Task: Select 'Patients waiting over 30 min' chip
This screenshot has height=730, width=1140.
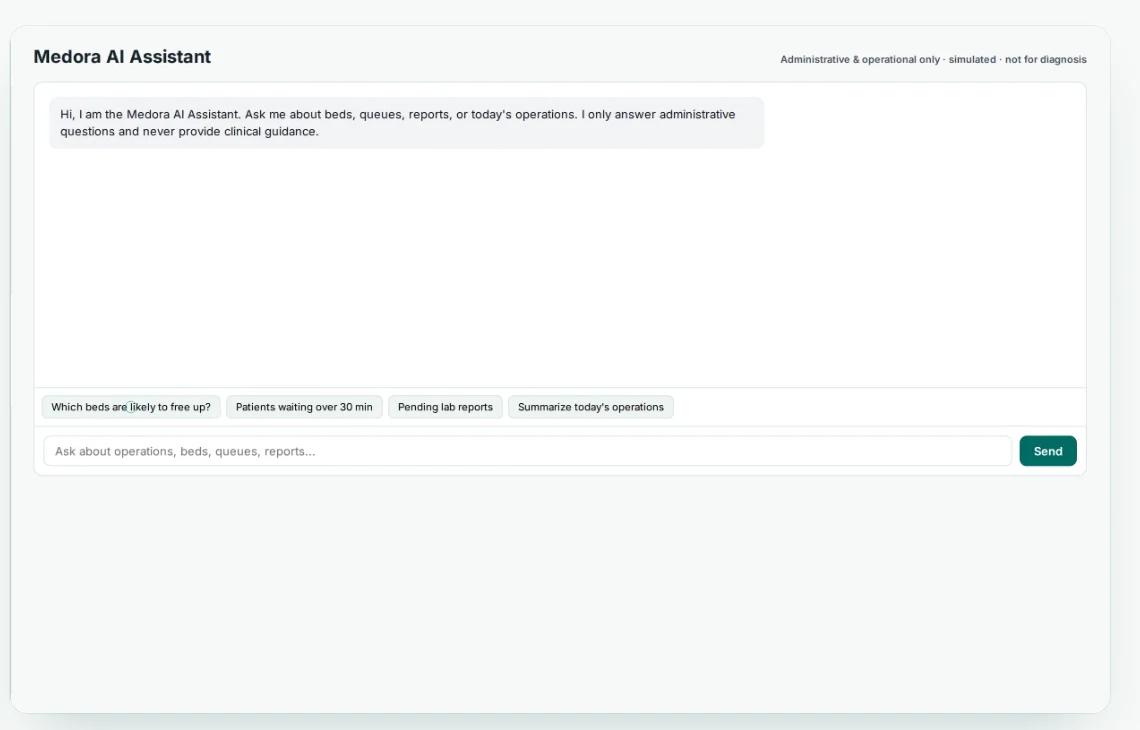Action: pos(304,407)
